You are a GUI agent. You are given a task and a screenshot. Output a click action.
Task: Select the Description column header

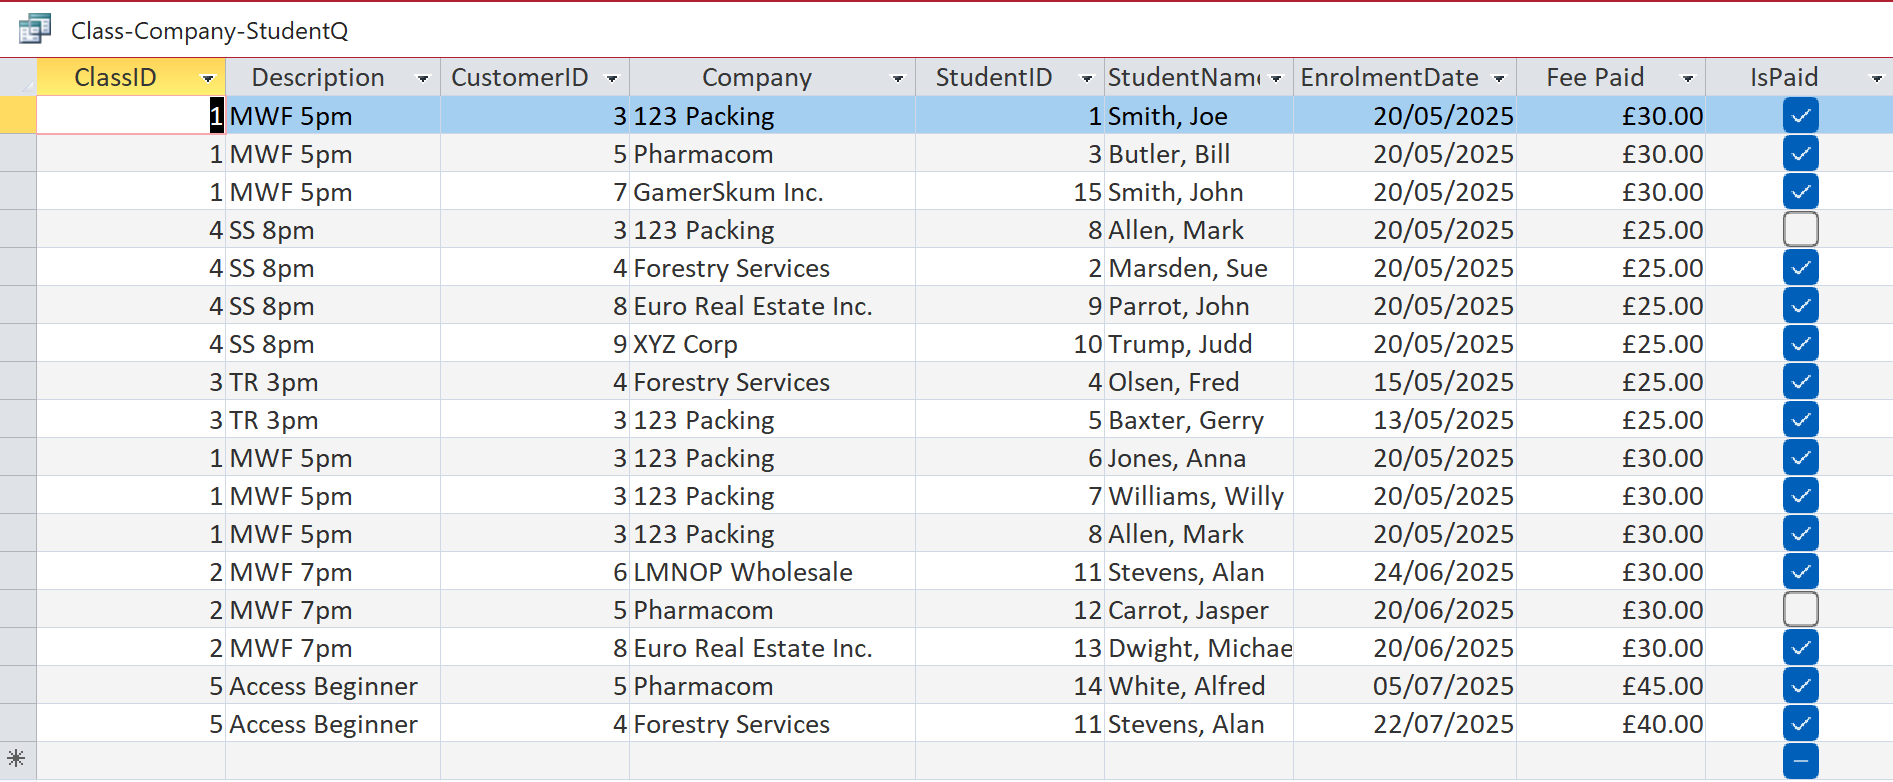click(318, 77)
